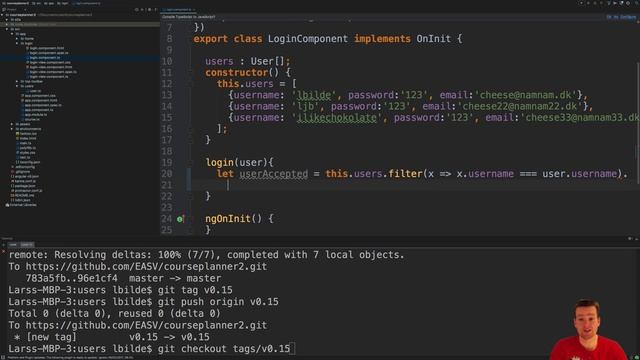Open Terminal panel settings gear

click(630, 238)
